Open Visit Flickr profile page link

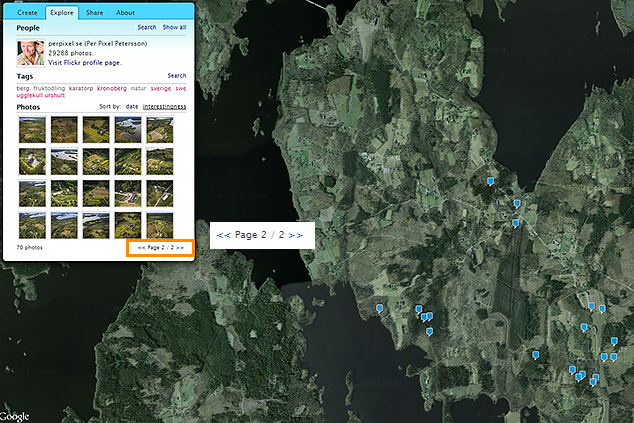coord(85,63)
